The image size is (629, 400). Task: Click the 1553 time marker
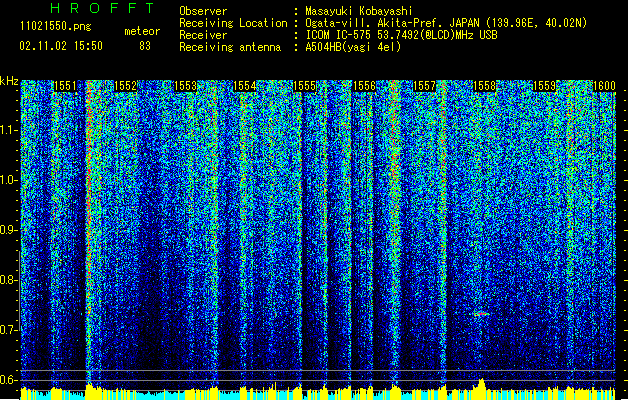click(185, 86)
